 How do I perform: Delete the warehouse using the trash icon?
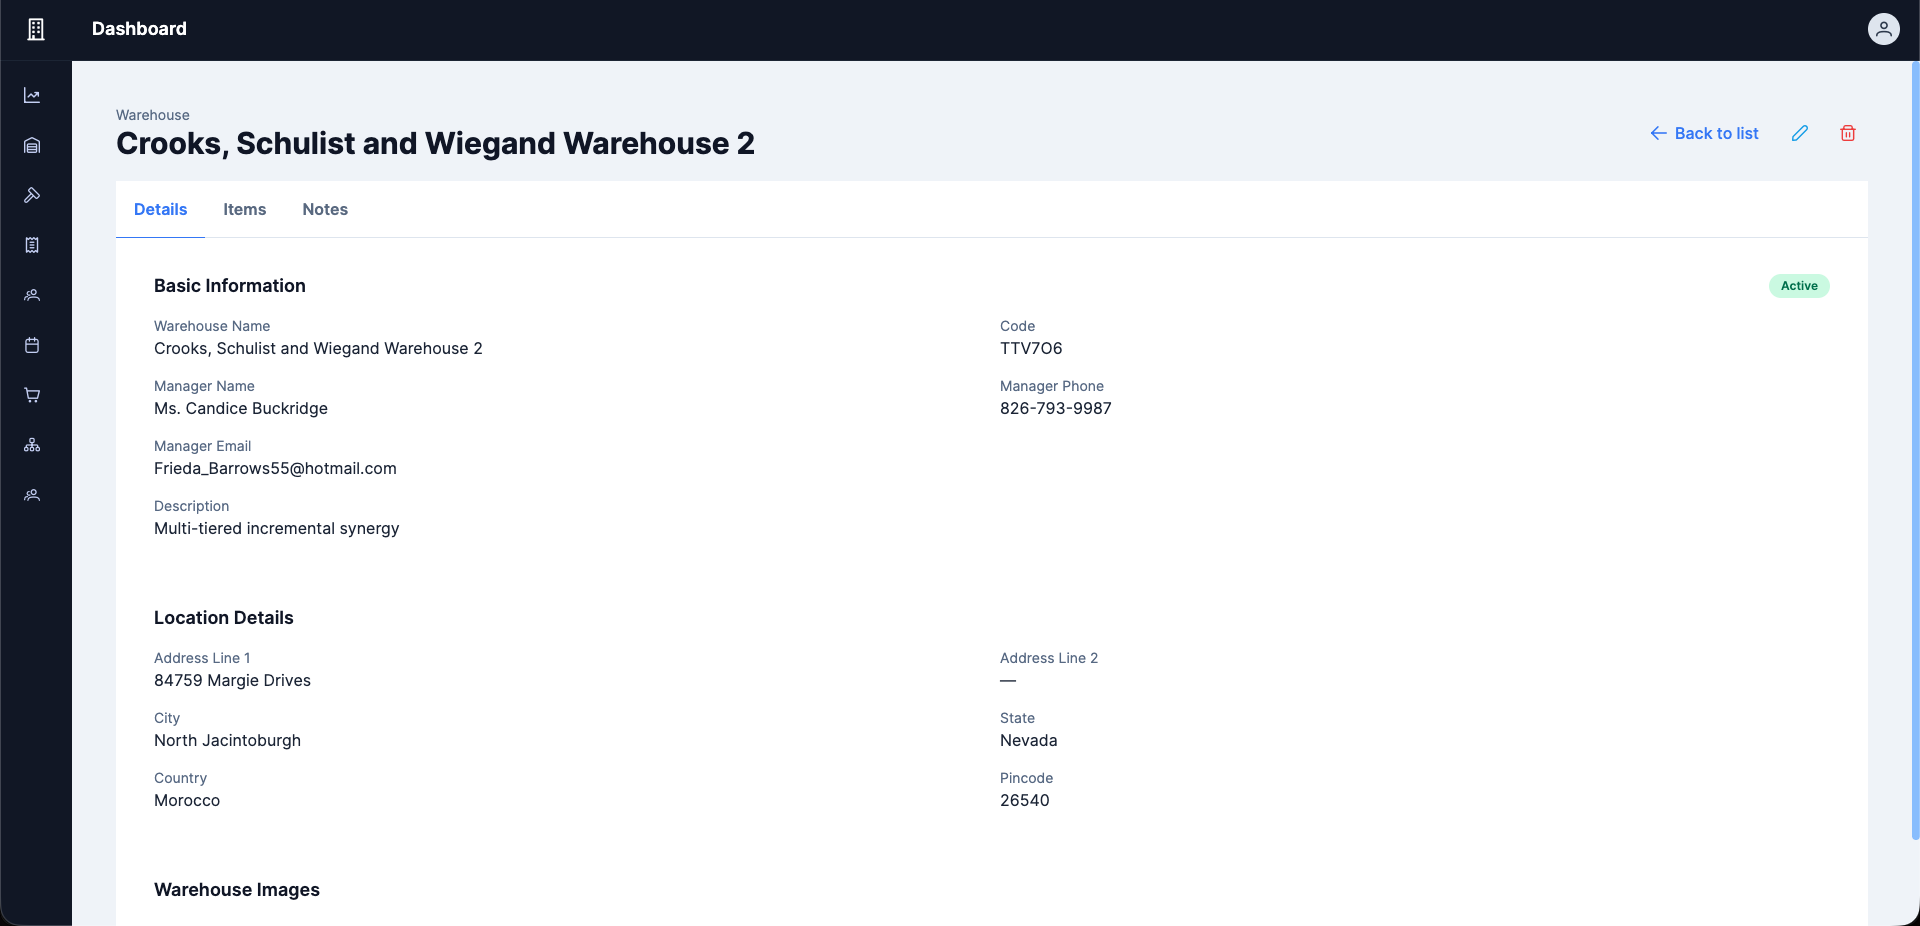1847,133
